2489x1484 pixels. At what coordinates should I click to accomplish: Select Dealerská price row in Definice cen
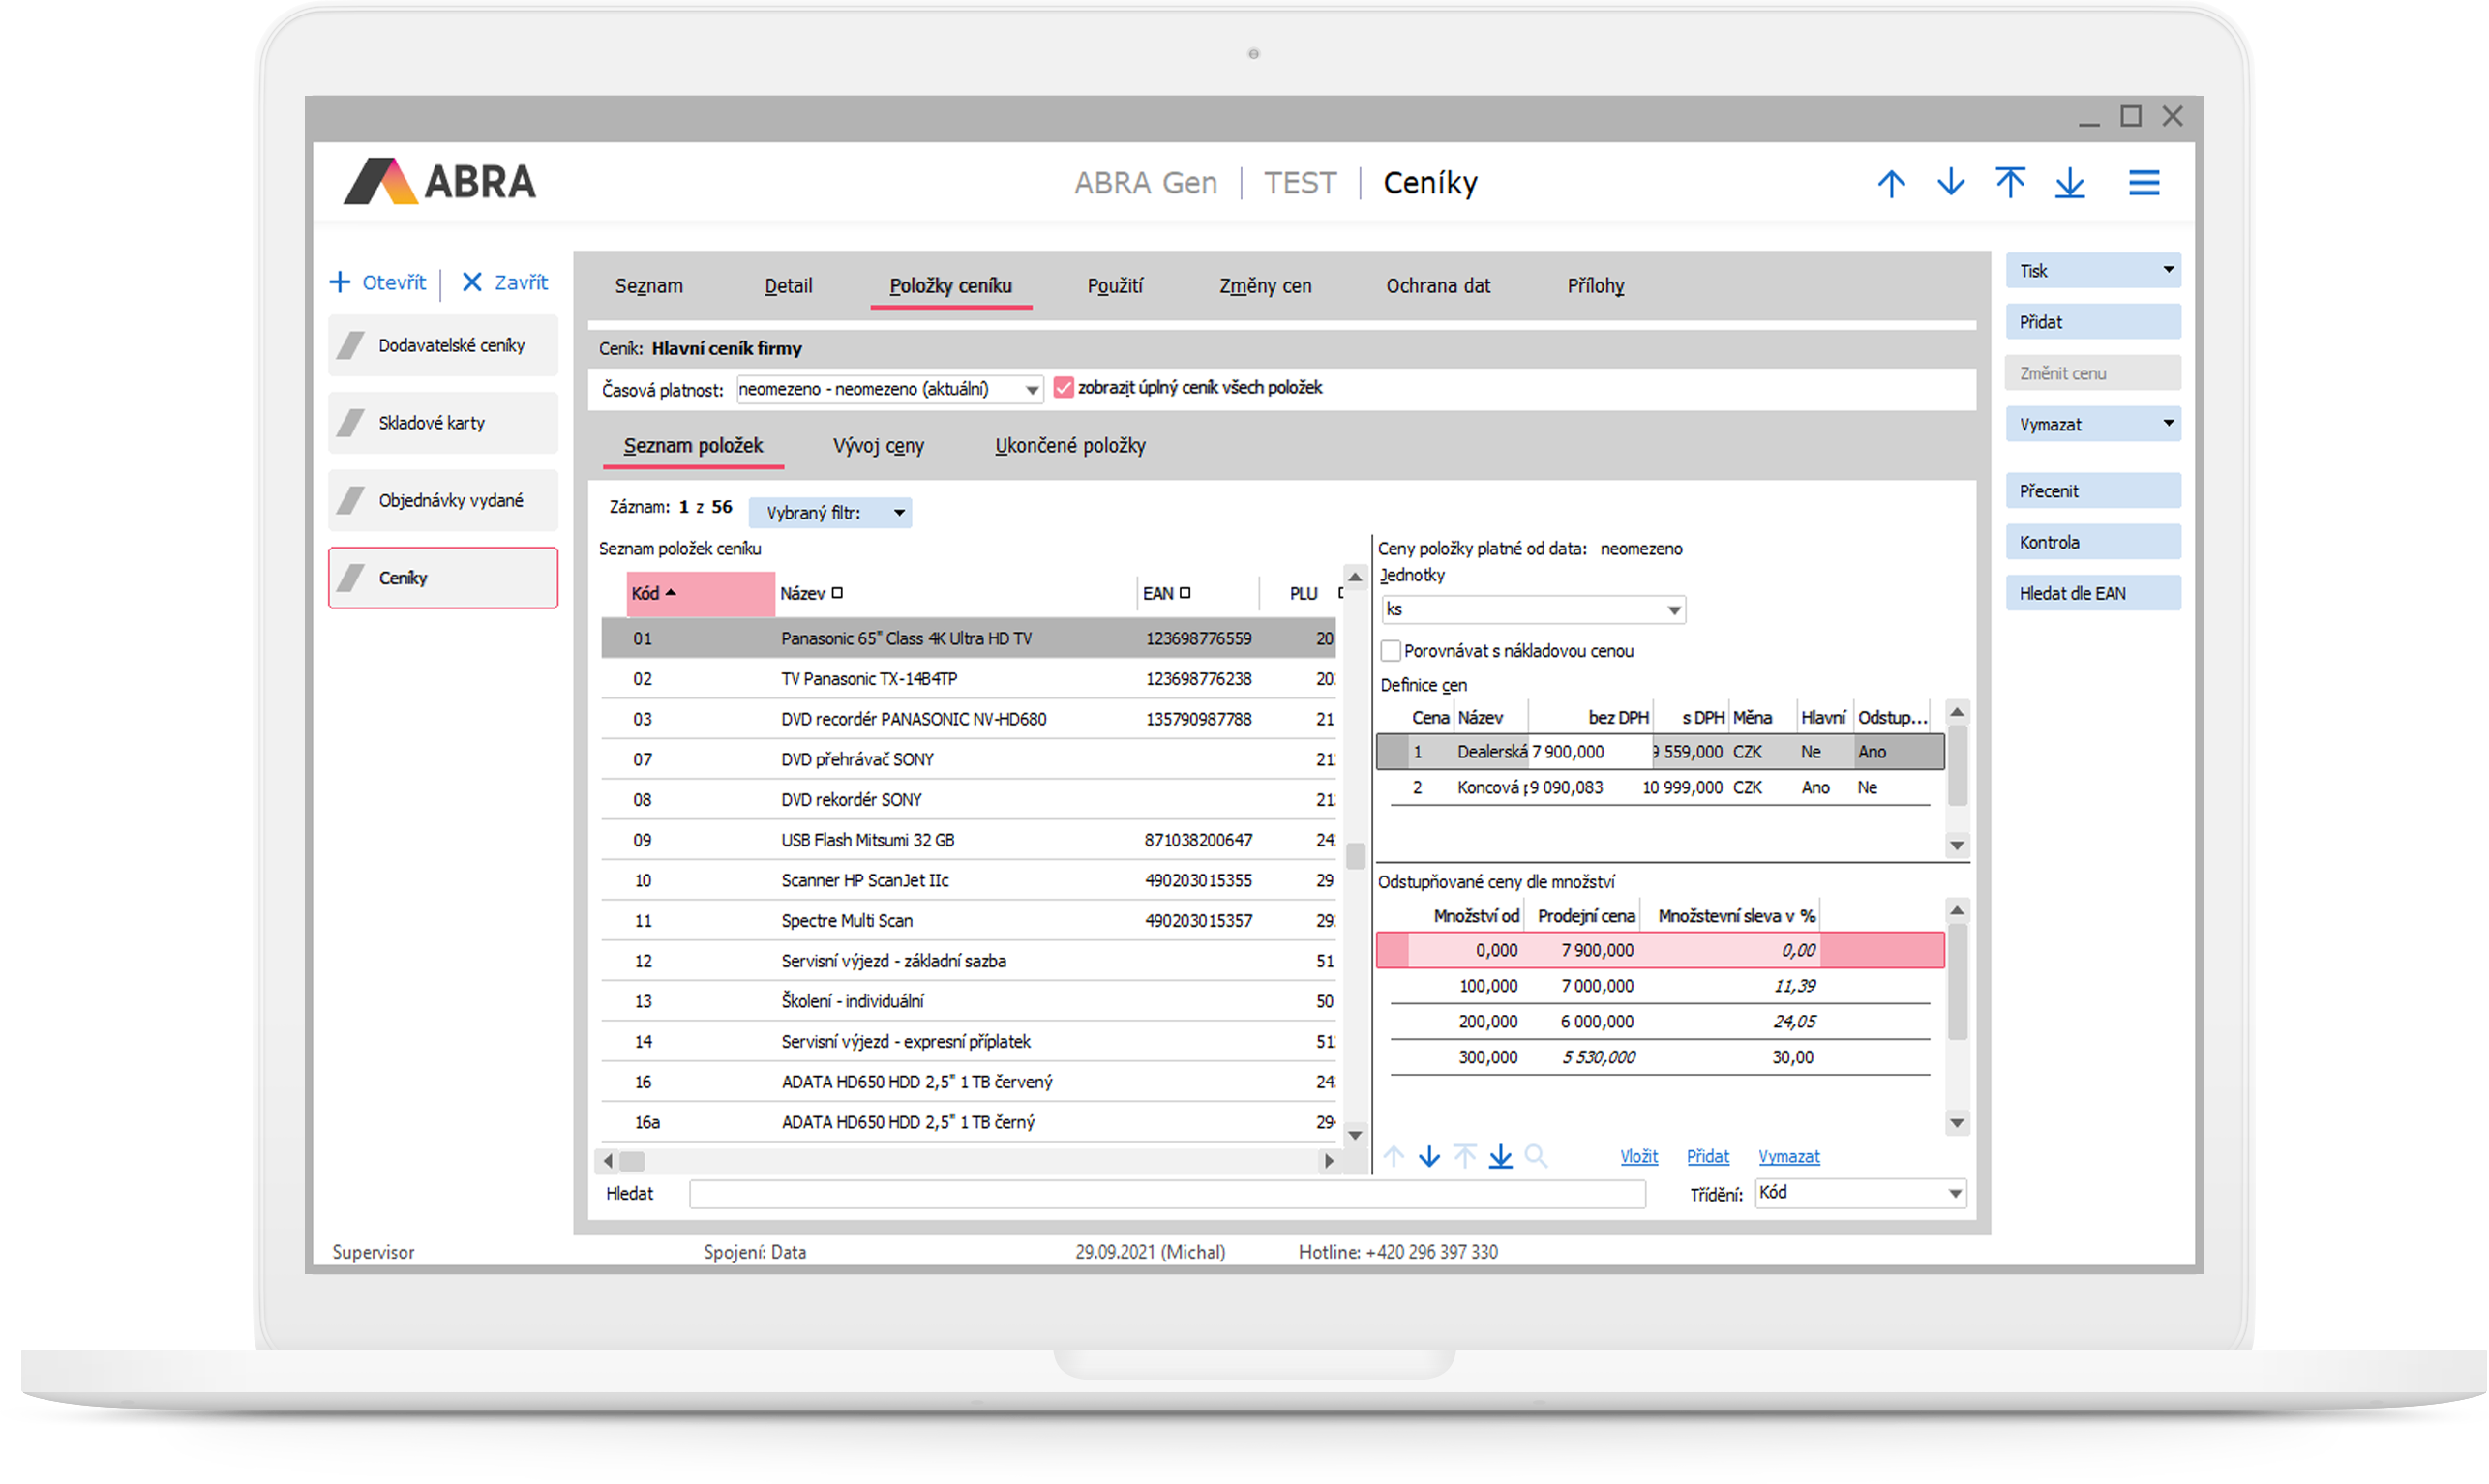pyautogui.click(x=1660, y=752)
